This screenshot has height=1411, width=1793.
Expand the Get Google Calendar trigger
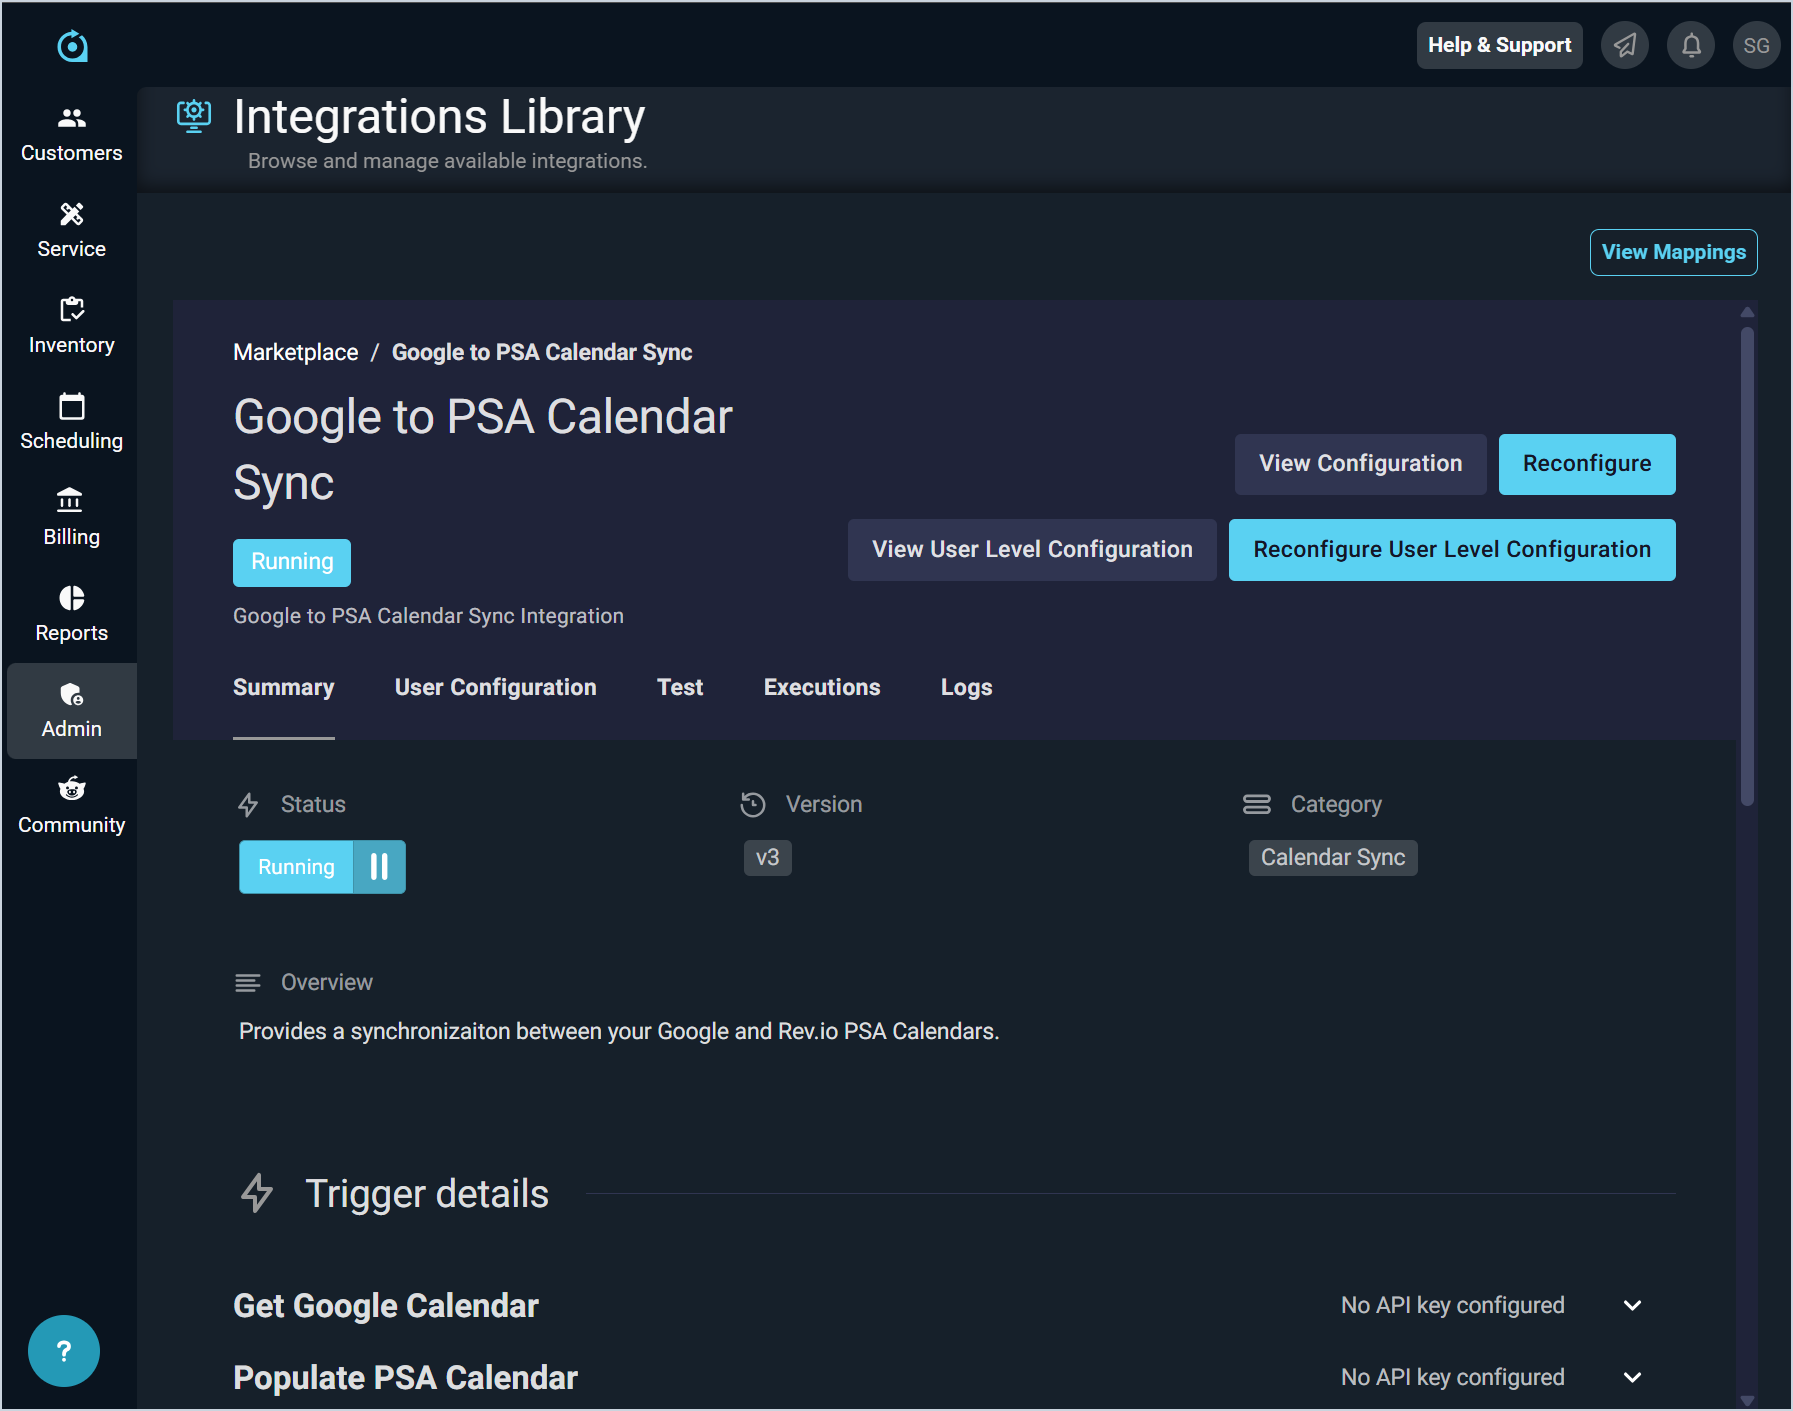[x=1632, y=1305]
